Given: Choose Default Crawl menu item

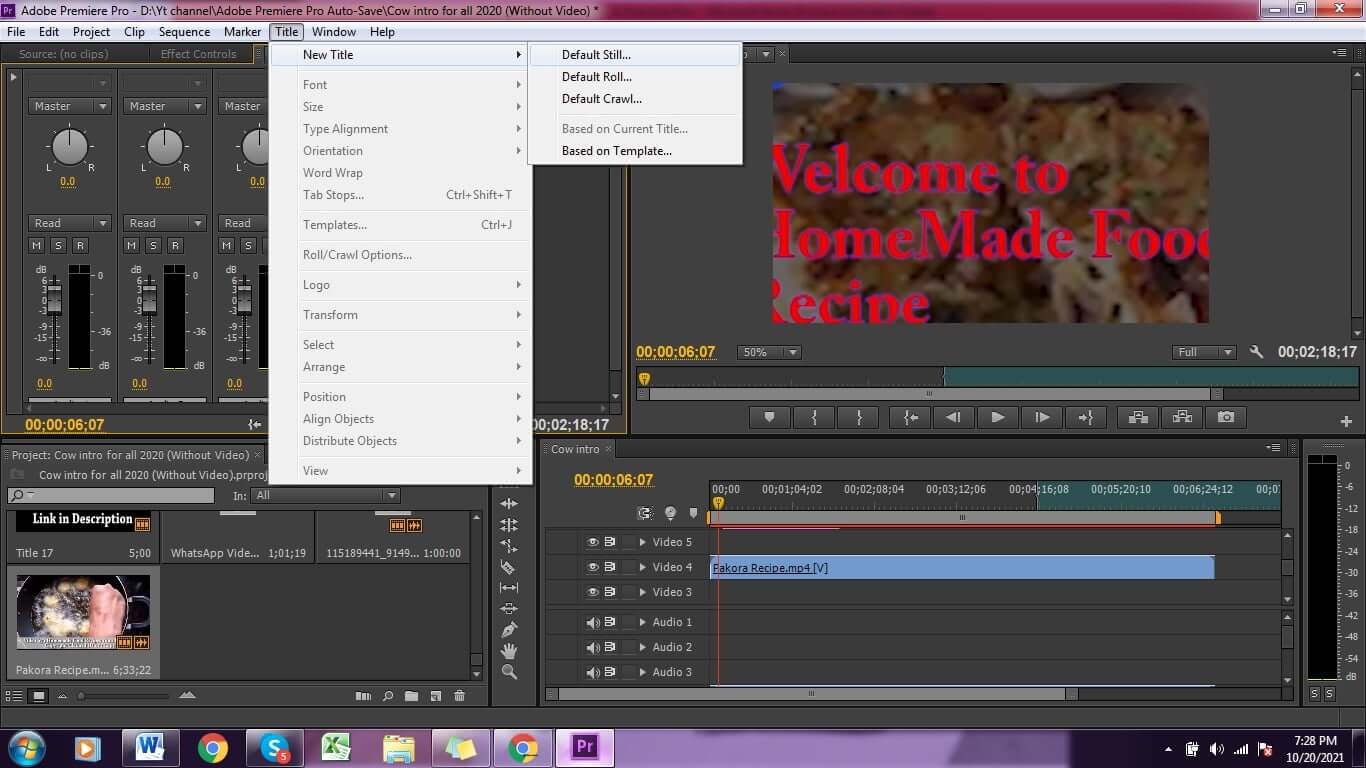Looking at the screenshot, I should [x=635, y=99].
